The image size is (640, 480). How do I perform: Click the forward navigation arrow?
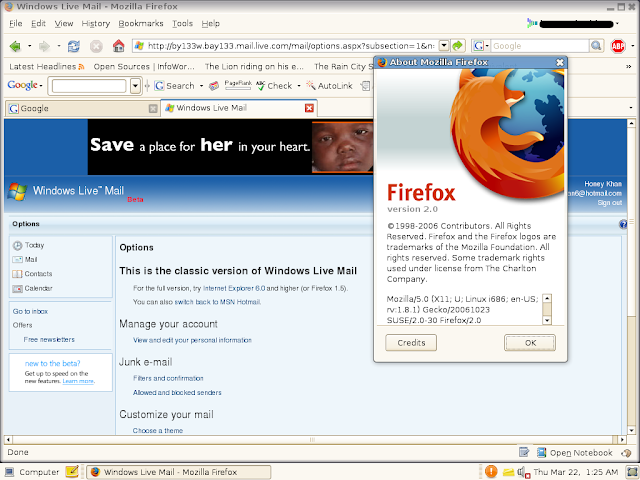click(44, 46)
